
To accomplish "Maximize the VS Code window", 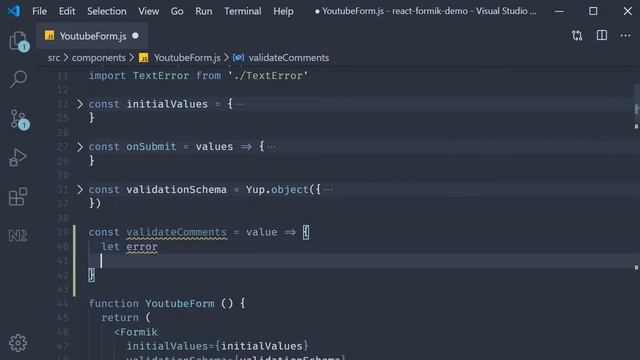I will click(x=593, y=11).
